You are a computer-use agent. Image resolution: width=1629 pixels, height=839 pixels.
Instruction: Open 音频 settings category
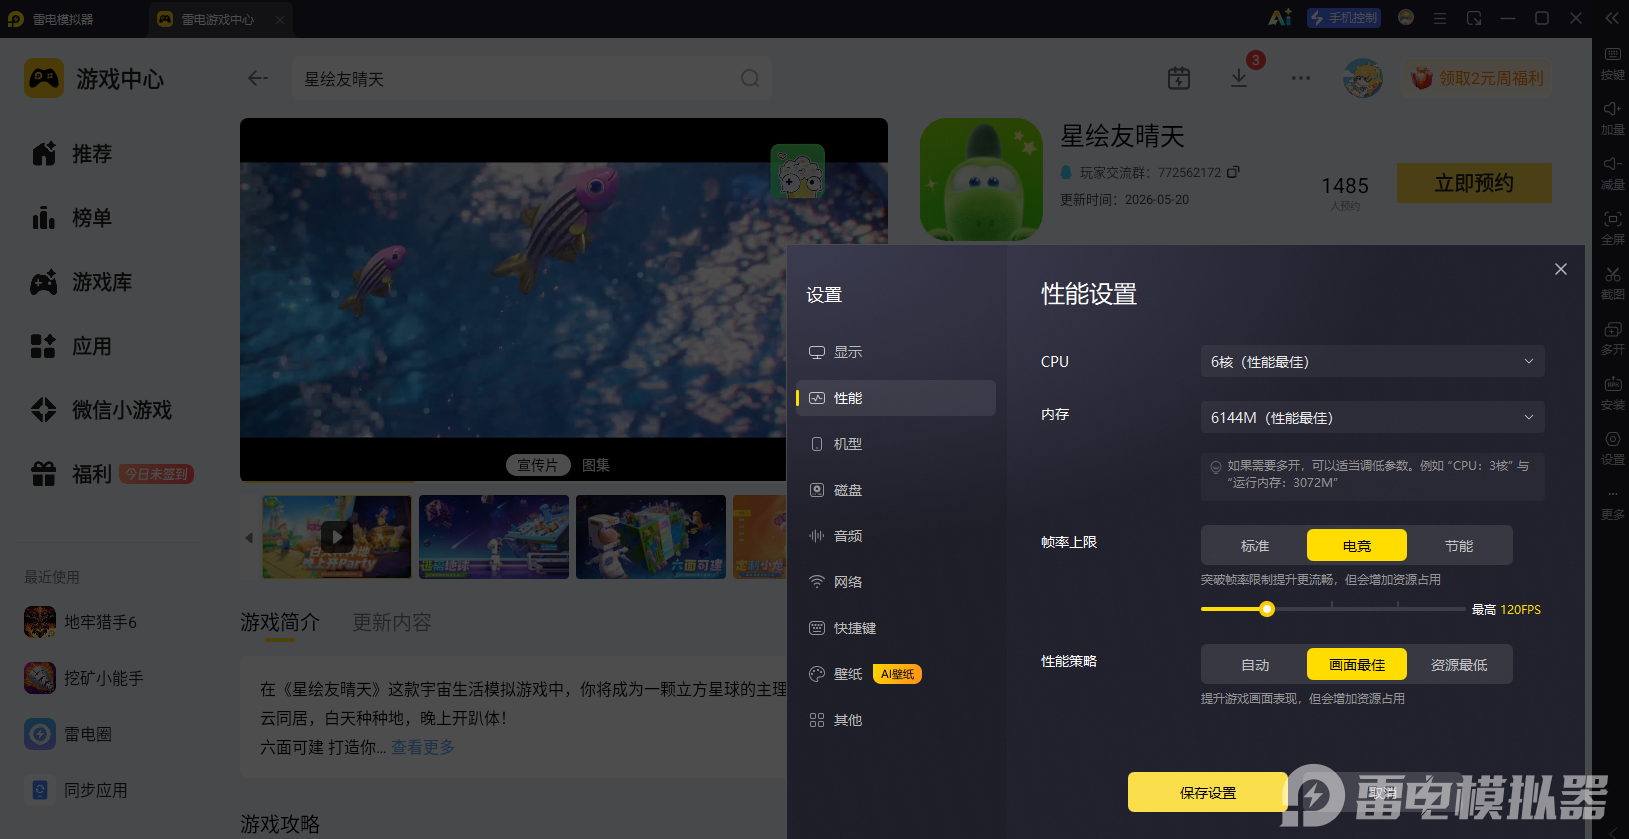(x=896, y=536)
